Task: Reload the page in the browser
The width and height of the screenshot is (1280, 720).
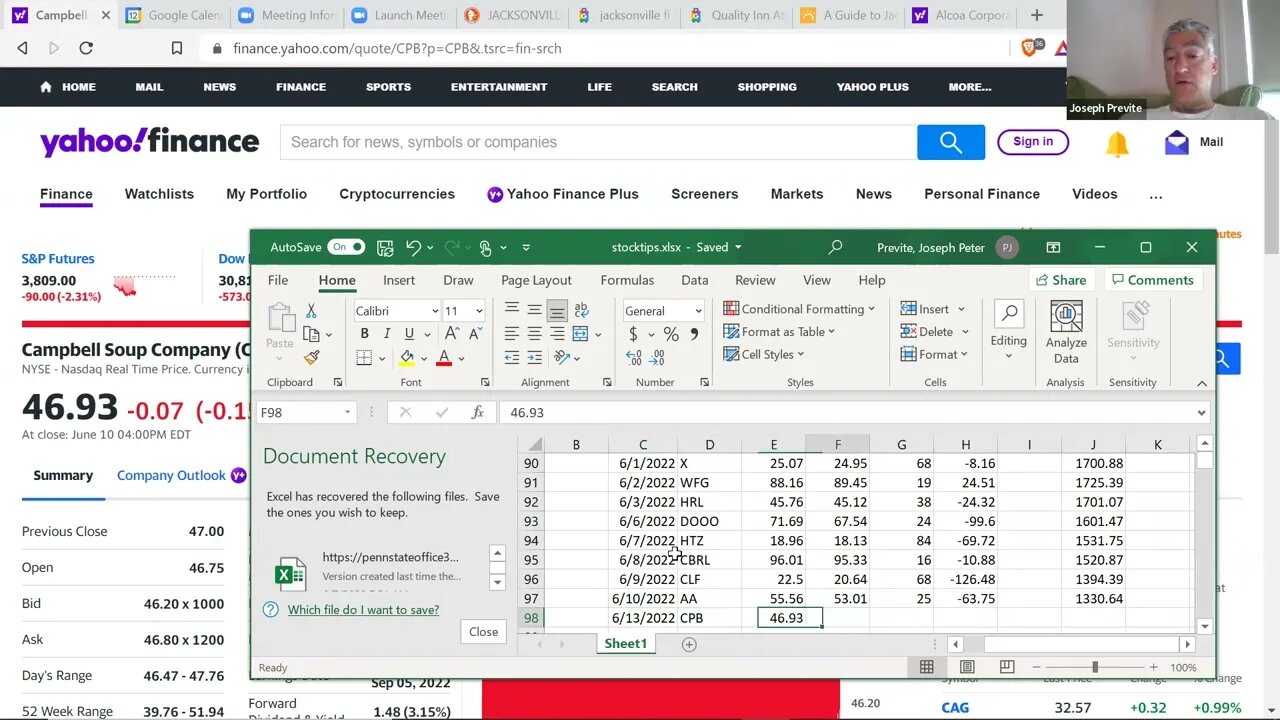Action: tap(86, 48)
